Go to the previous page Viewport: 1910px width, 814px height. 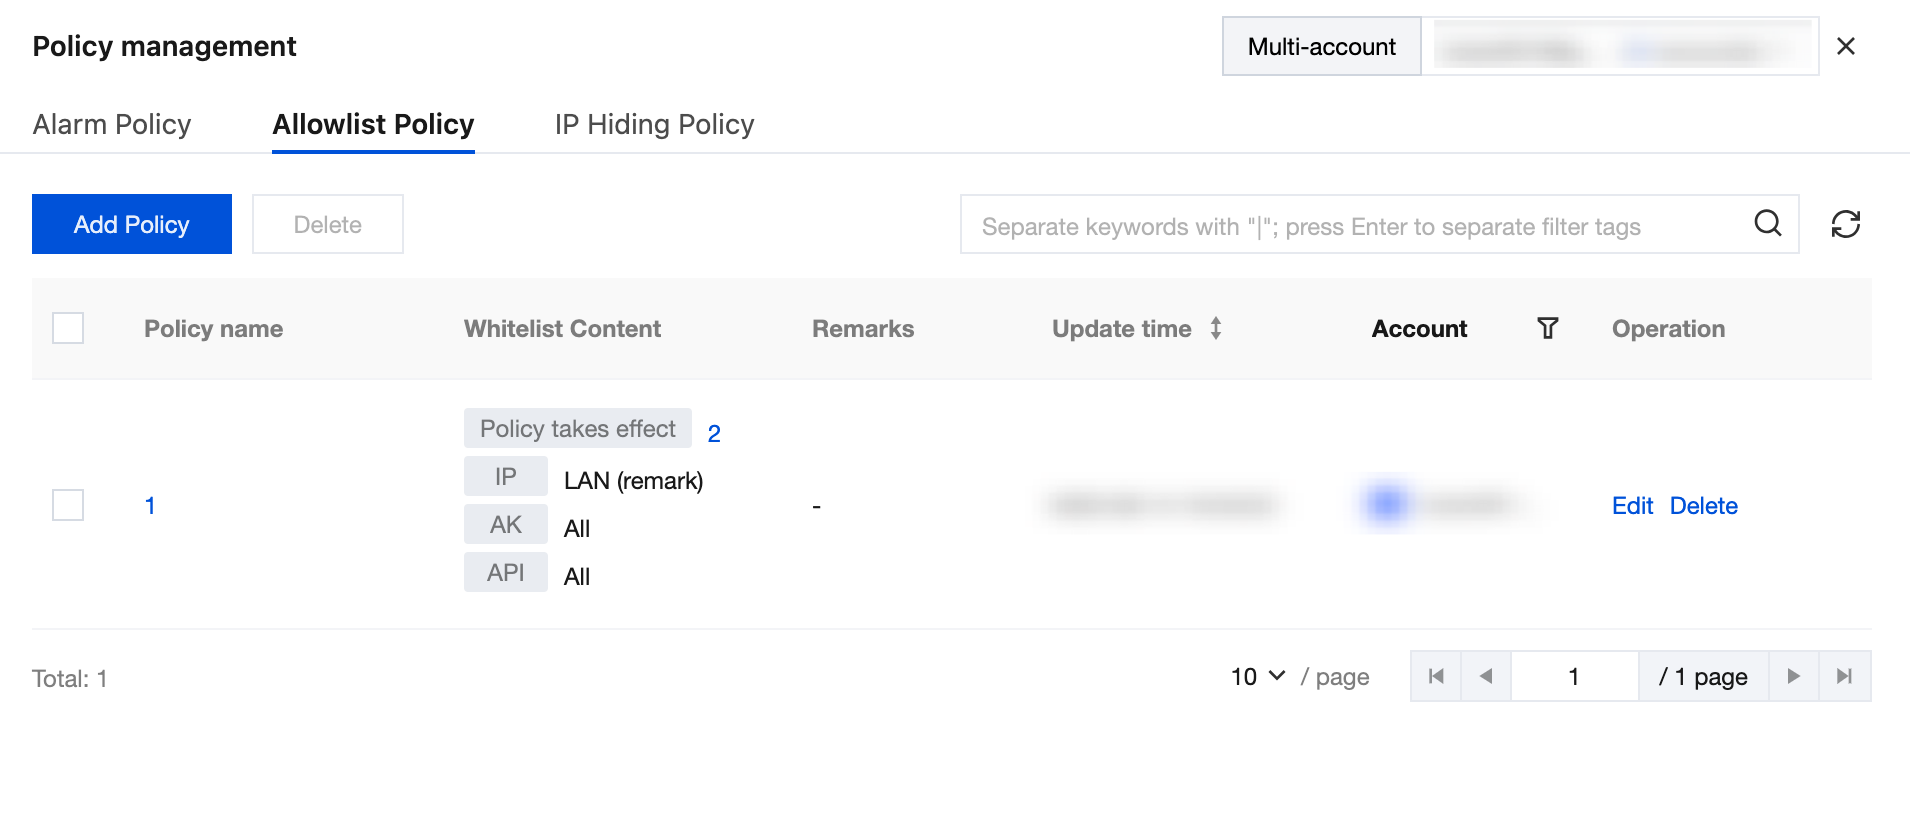click(1486, 677)
